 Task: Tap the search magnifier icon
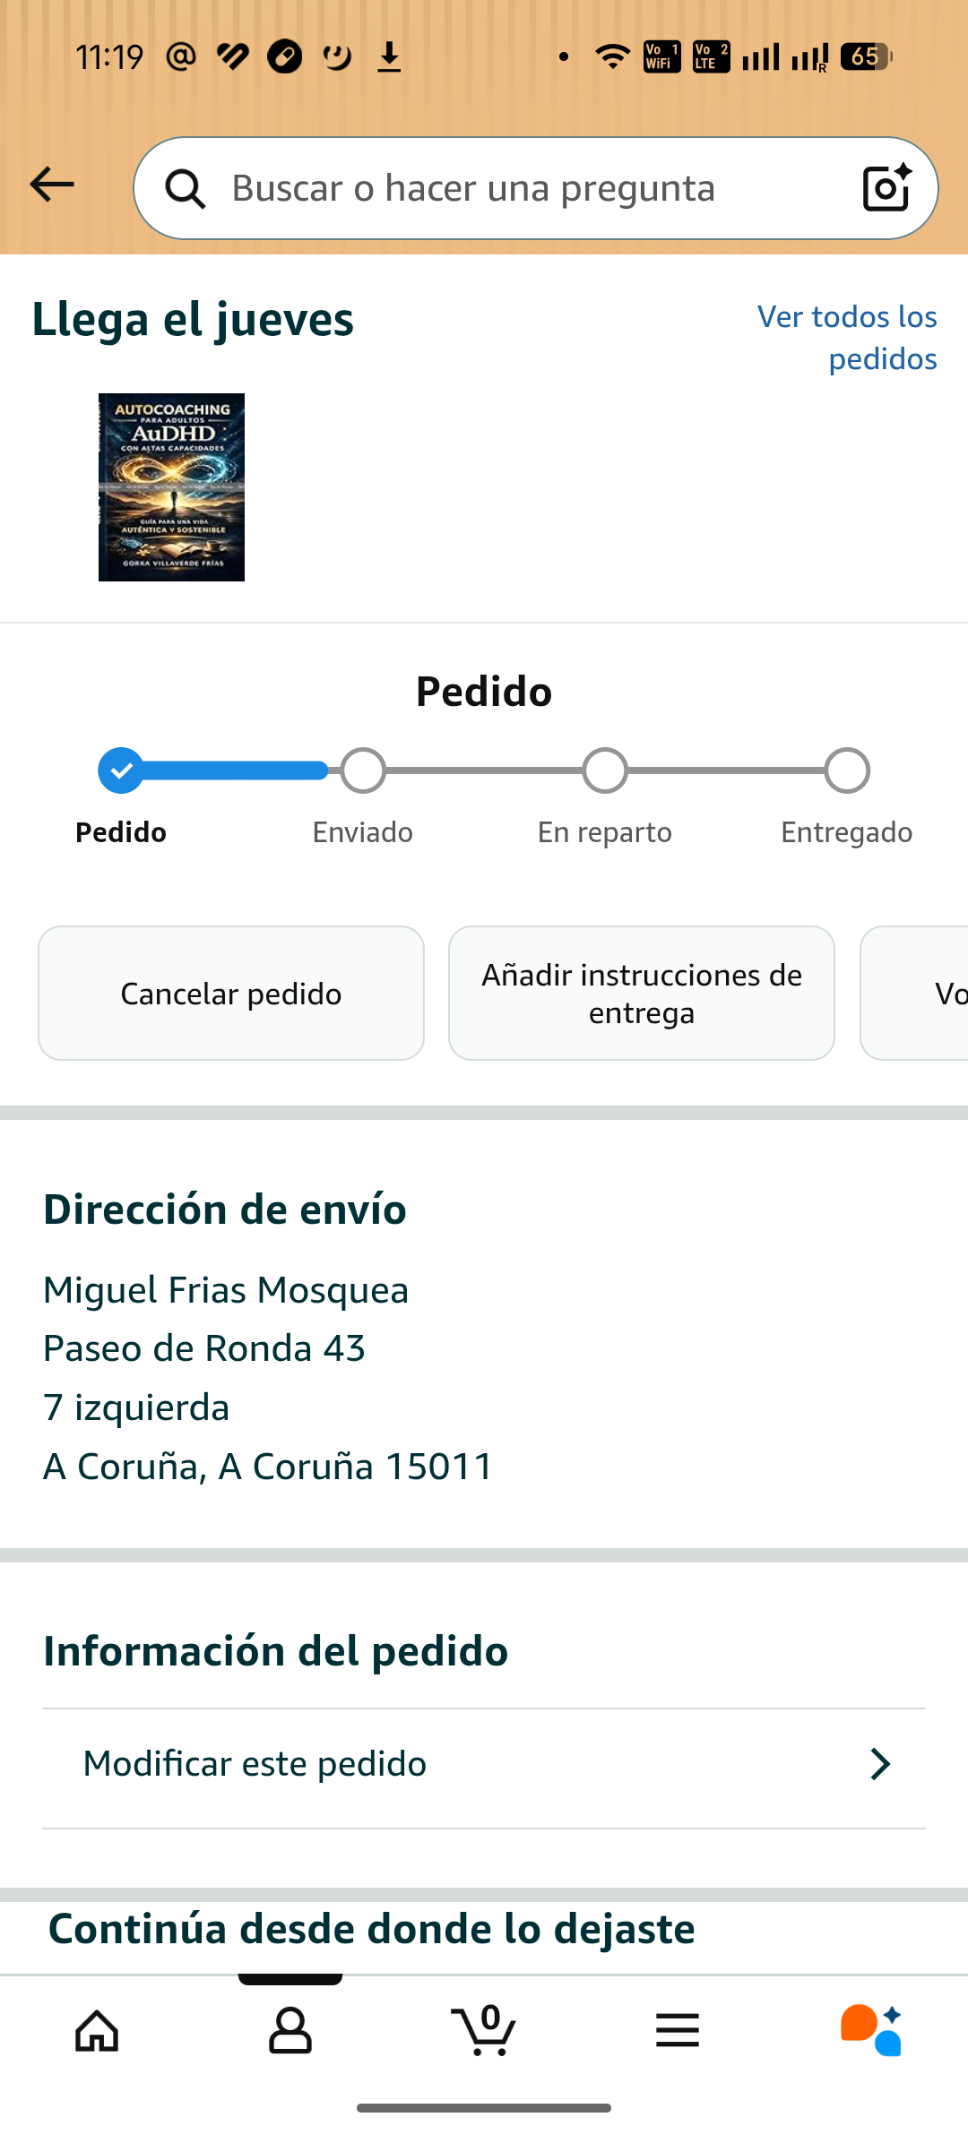(x=185, y=188)
